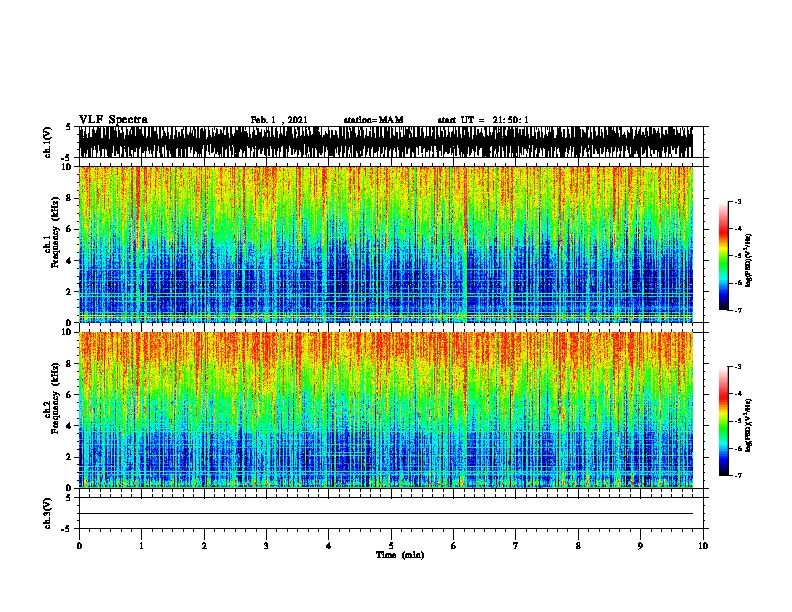This screenshot has height=612, width=792.
Task: Select the "start UT = 21:50: 1" header text
Action: pos(483,120)
